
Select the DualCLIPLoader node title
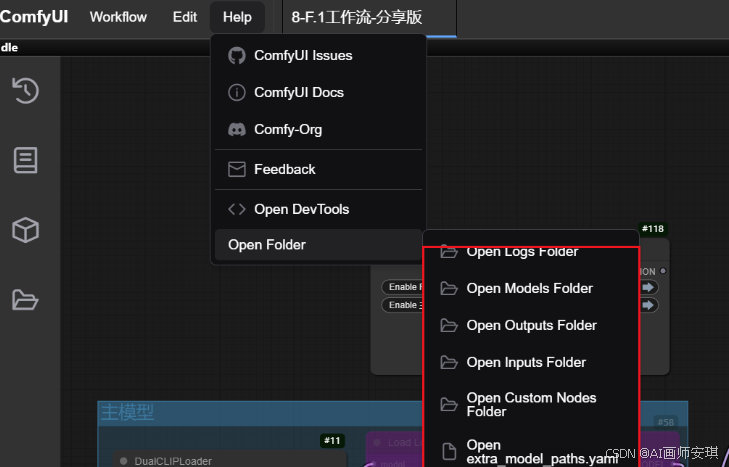click(173, 461)
